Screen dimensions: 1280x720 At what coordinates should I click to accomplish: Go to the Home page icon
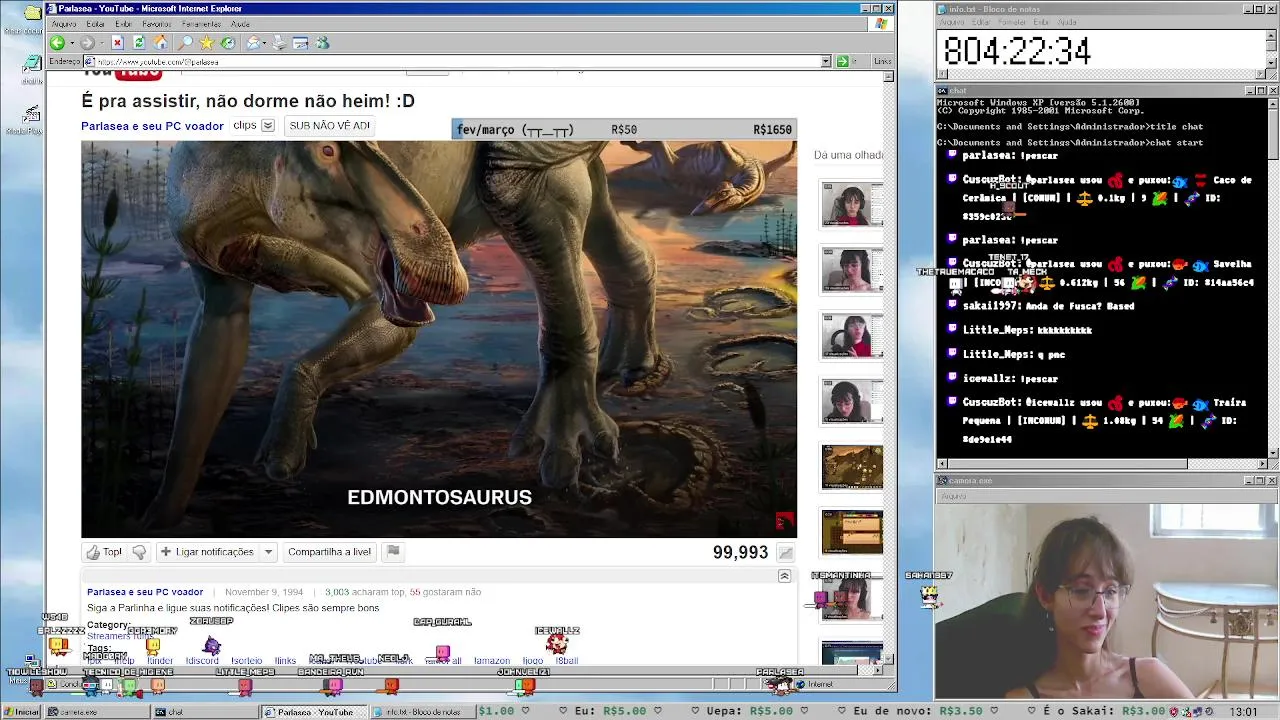tap(160, 43)
